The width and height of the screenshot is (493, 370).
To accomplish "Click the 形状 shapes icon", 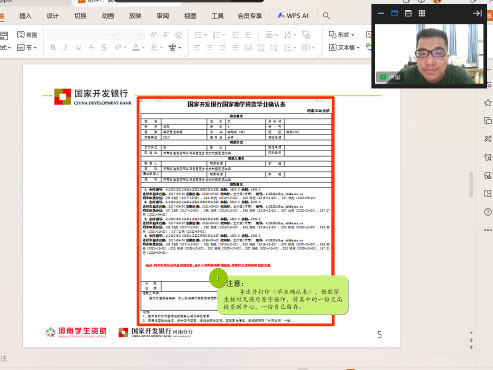I will (x=332, y=34).
